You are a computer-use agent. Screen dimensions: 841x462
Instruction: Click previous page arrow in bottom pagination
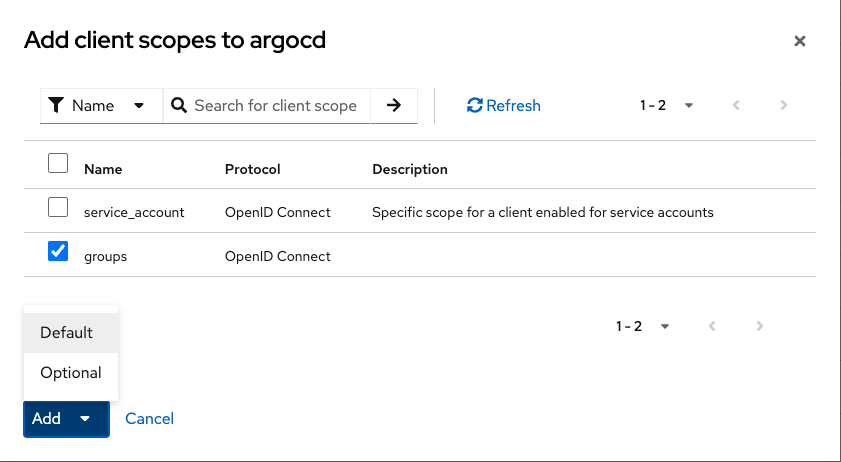[713, 326]
